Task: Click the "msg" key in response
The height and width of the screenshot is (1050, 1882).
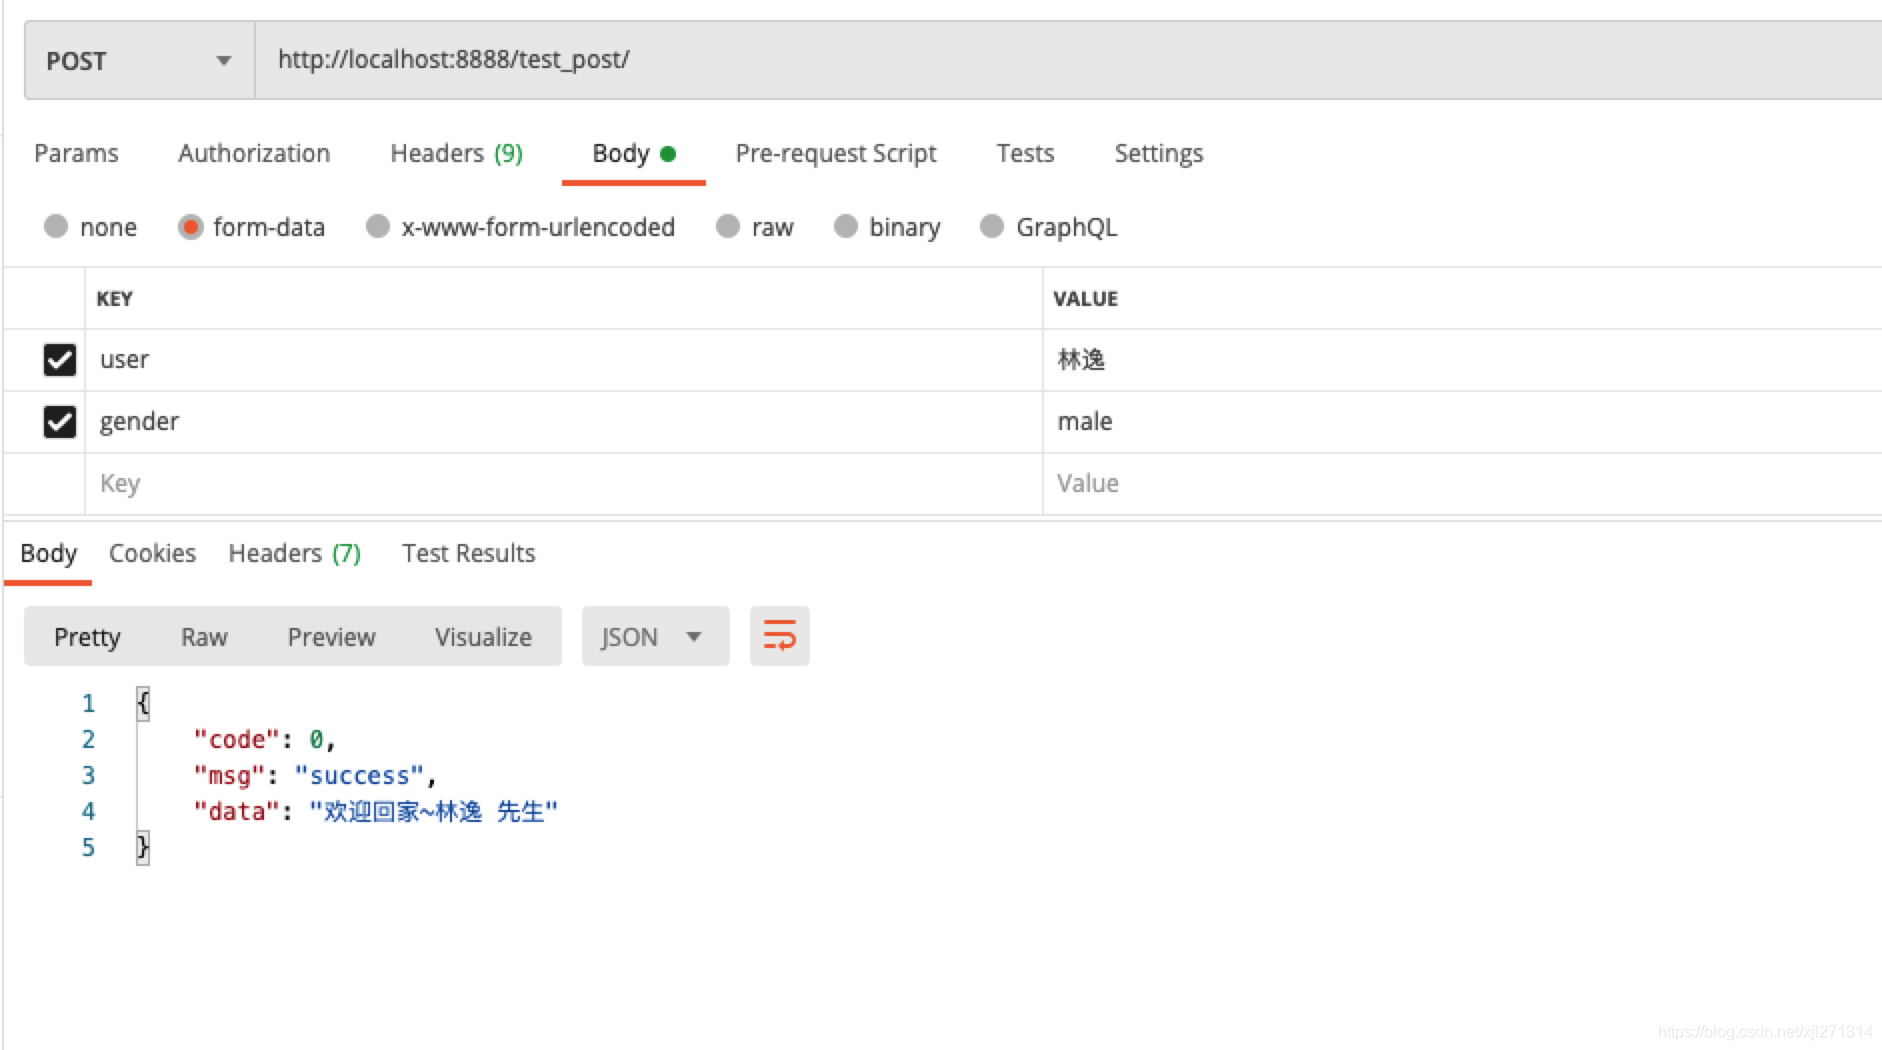Action: tap(229, 776)
